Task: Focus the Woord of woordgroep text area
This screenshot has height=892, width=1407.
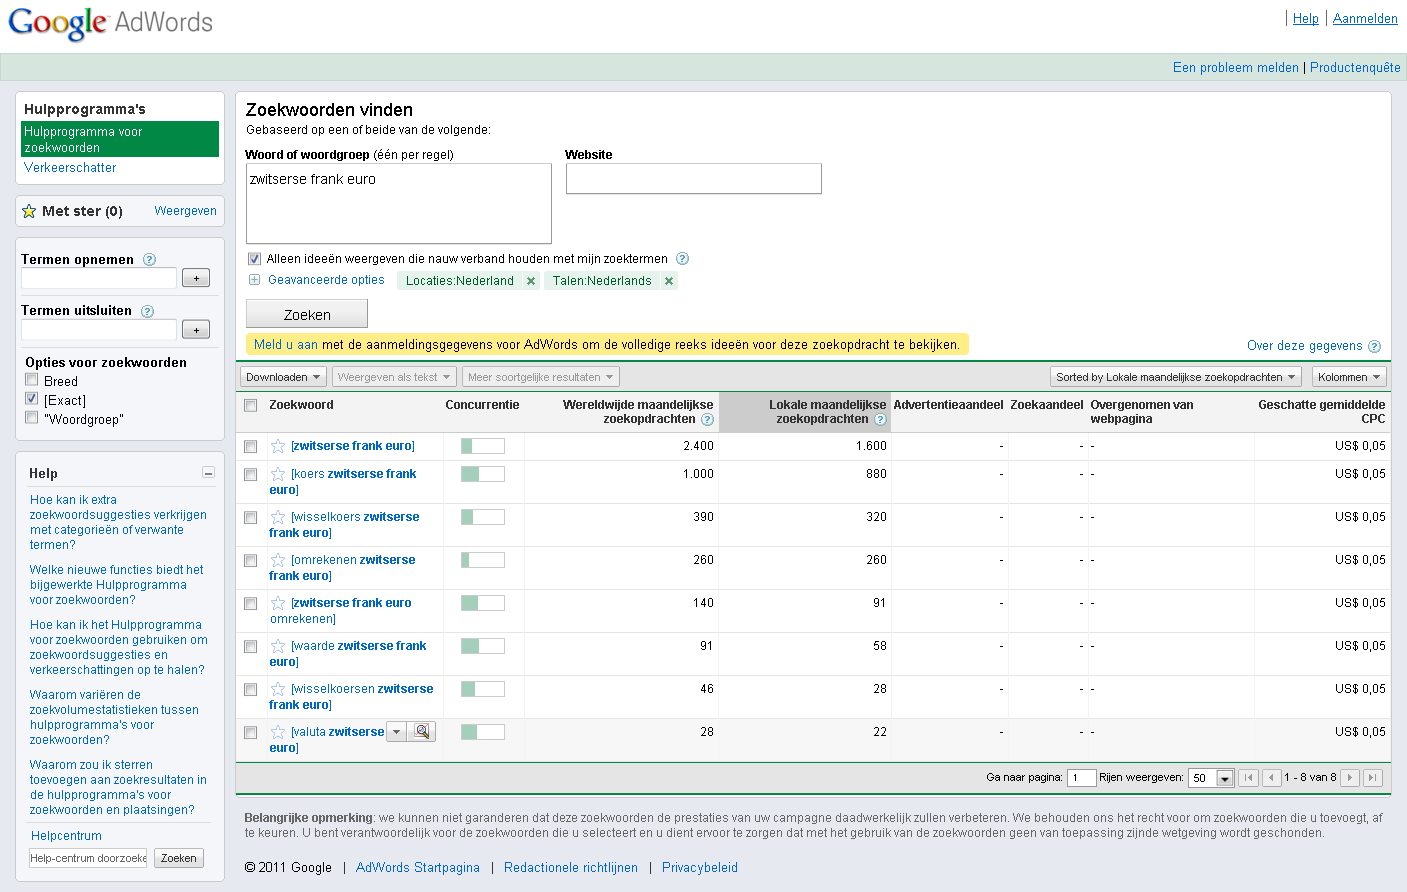Action: pyautogui.click(x=399, y=204)
